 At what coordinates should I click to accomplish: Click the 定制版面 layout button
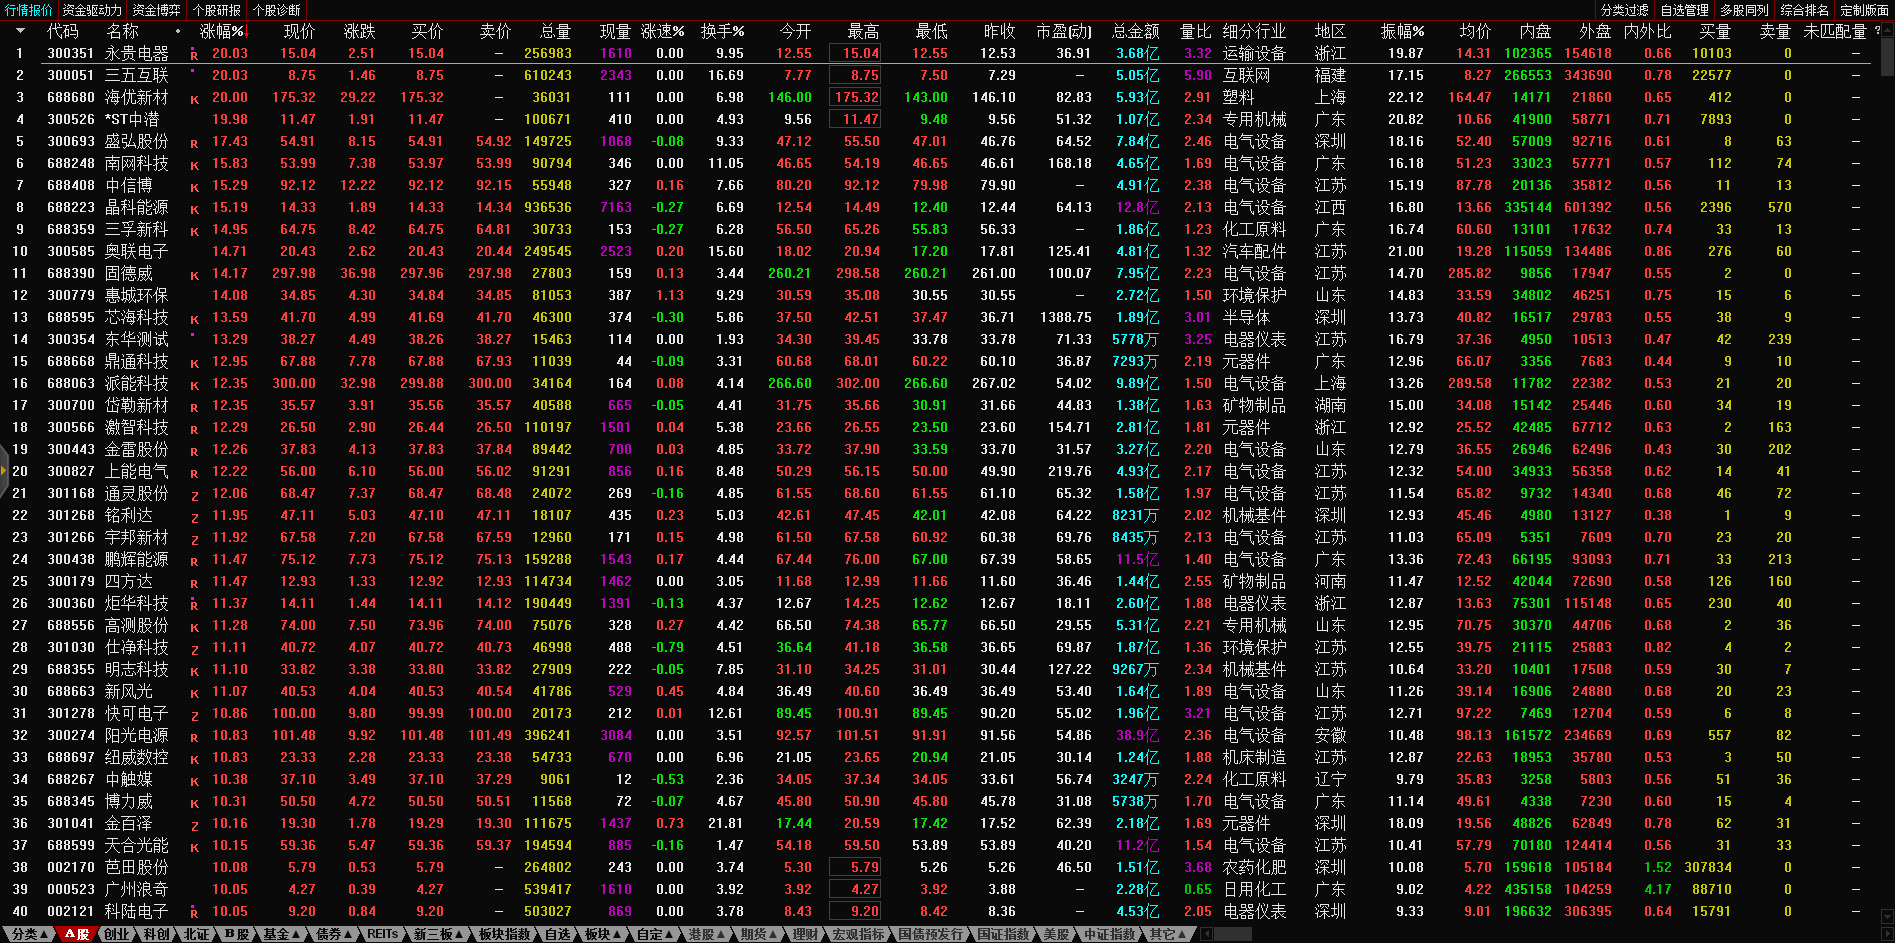(1864, 10)
